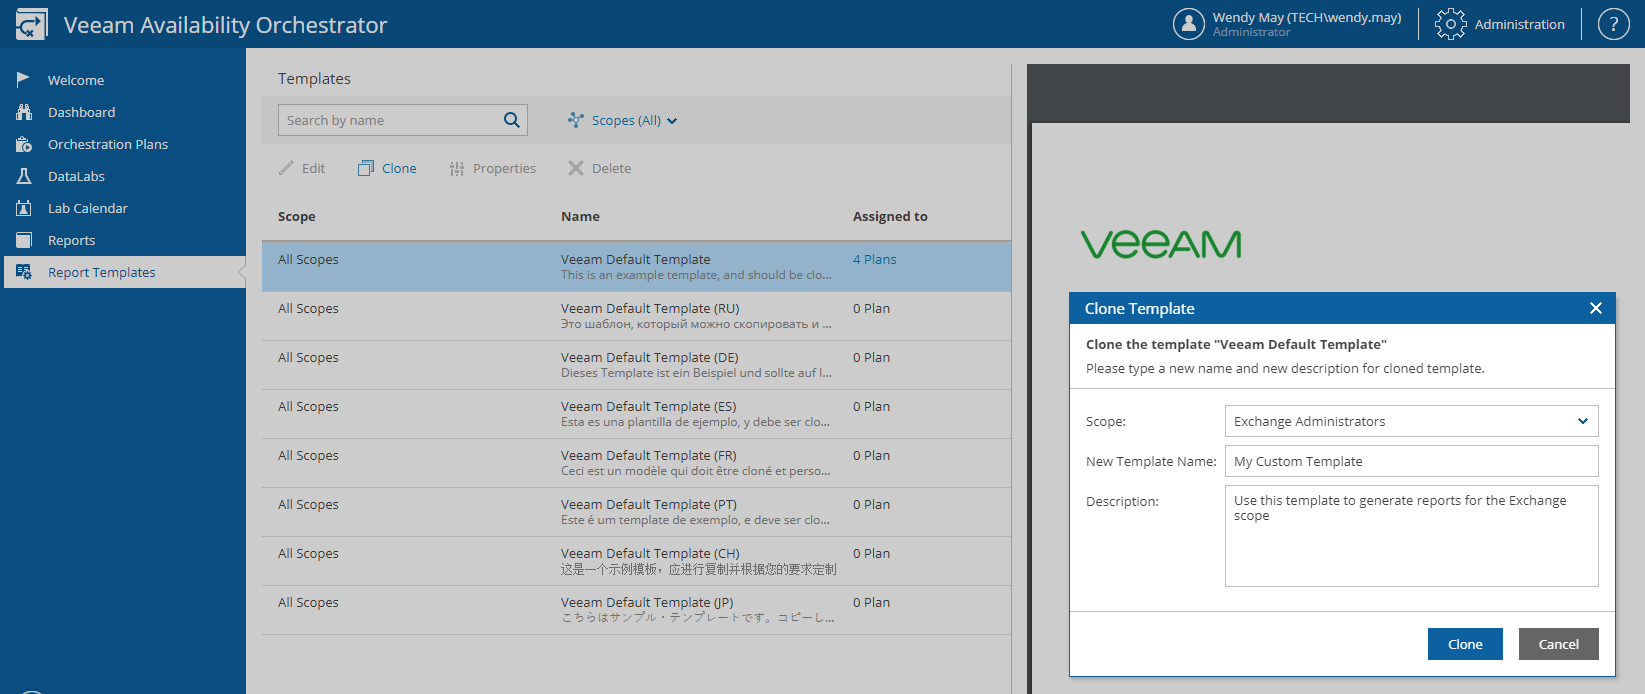1645x694 pixels.
Task: Open Orchestration Plans section
Action: pyautogui.click(x=108, y=144)
